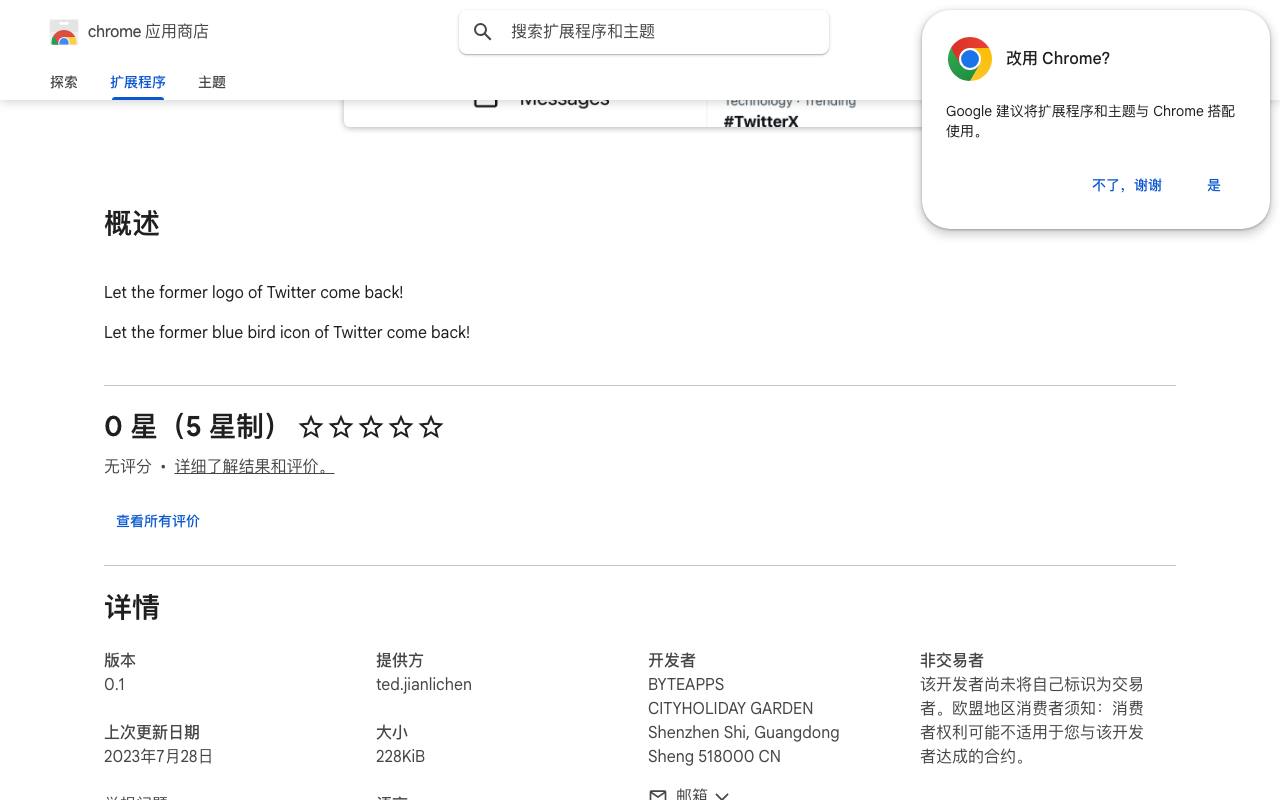Click the chrome 应用商店 title
Viewport: 1280px width, 800px height.
click(x=148, y=32)
